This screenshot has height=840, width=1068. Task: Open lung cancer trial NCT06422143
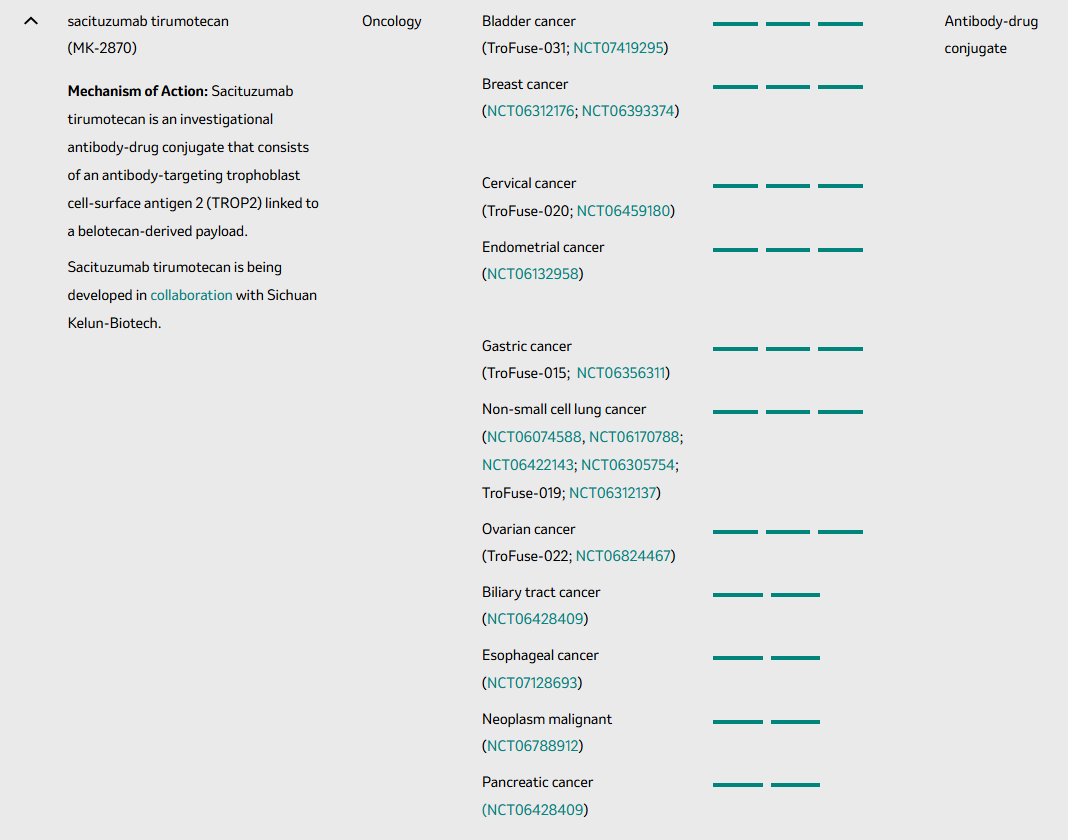[528, 465]
